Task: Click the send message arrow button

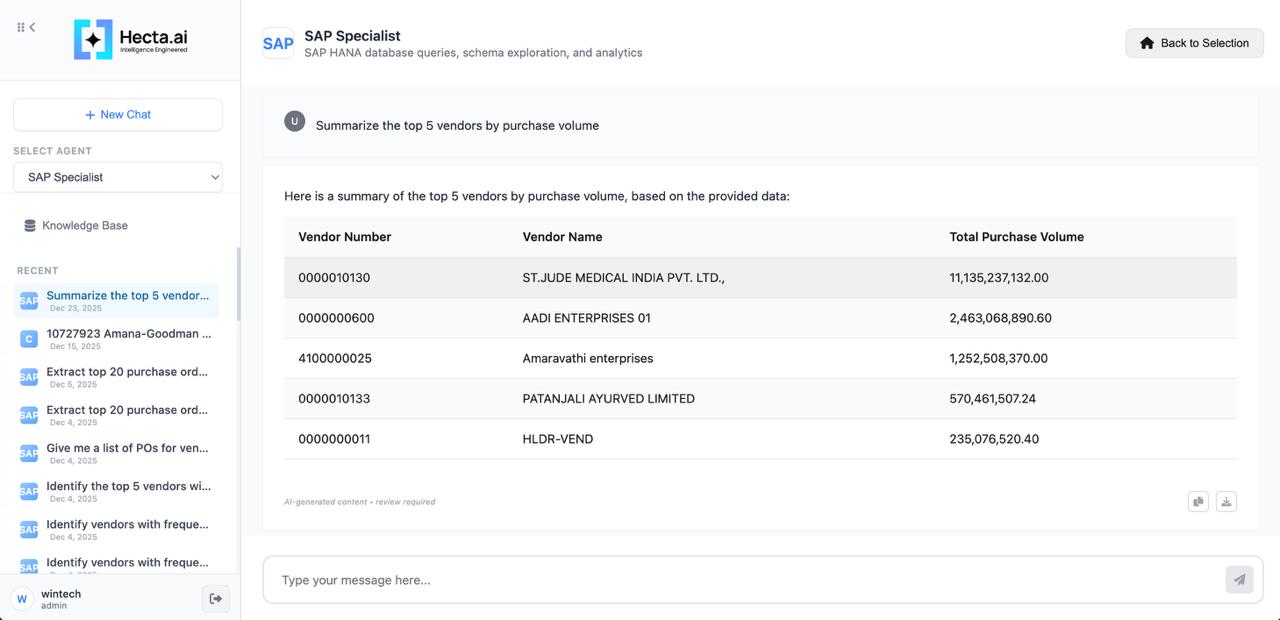Action: click(x=1239, y=579)
